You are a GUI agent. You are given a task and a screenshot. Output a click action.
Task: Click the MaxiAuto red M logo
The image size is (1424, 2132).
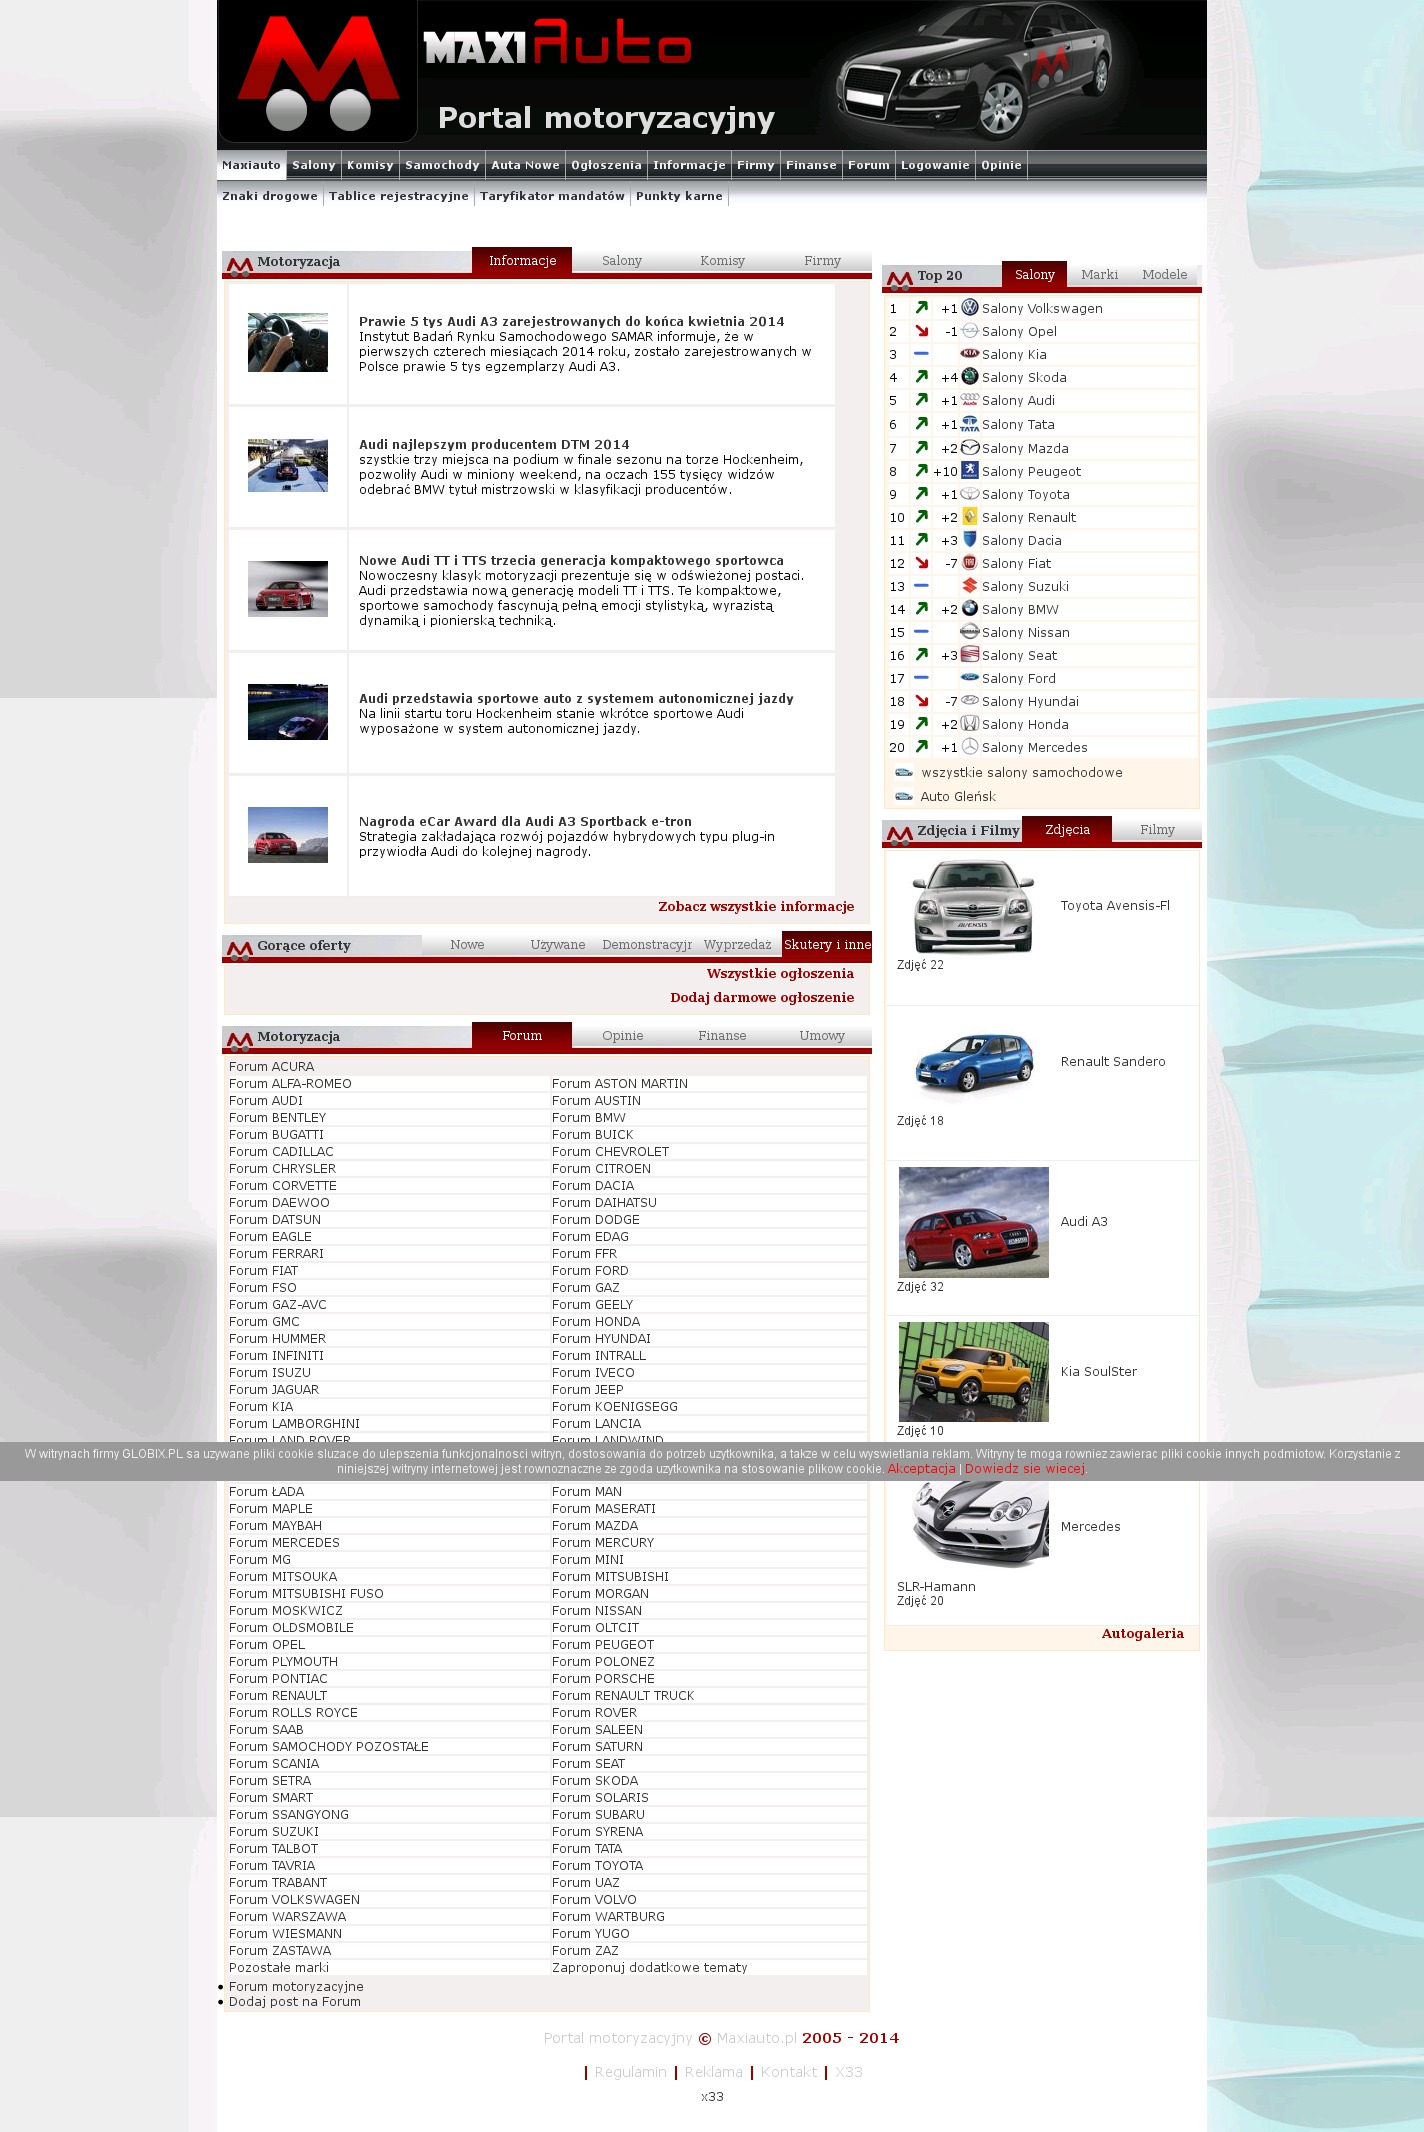click(x=317, y=72)
